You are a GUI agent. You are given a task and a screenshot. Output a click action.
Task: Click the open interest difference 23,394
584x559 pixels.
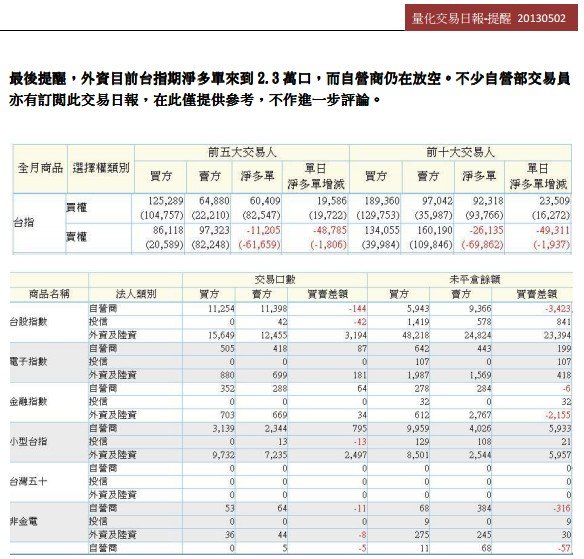(x=557, y=335)
